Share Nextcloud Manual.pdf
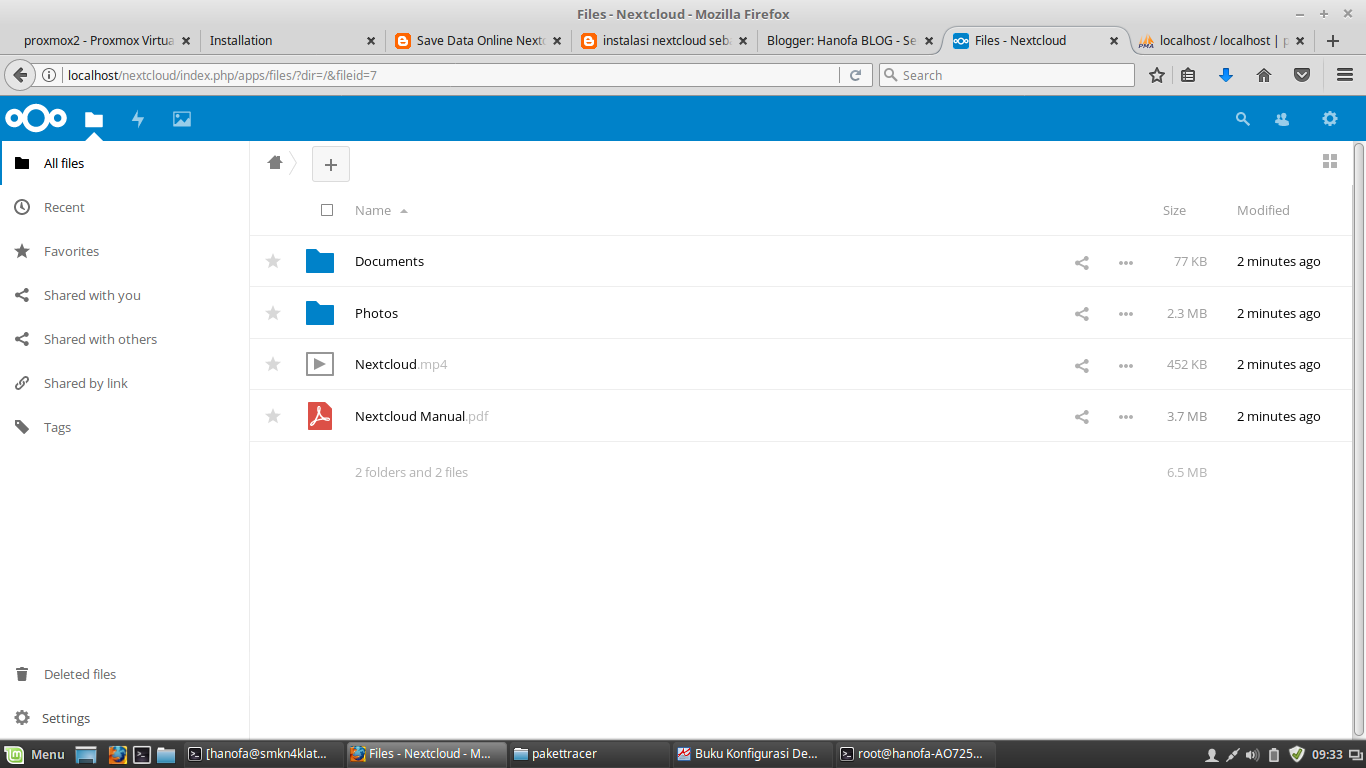1366x768 pixels. click(1081, 417)
